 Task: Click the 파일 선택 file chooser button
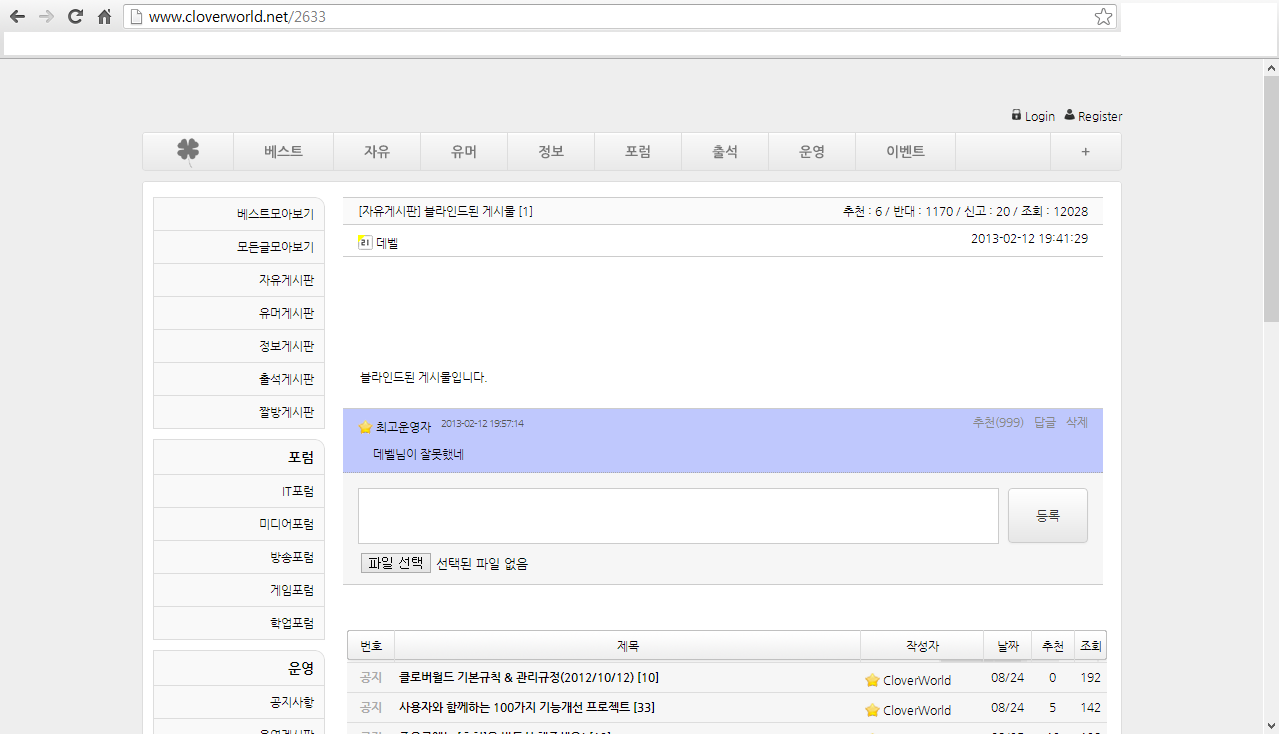[396, 563]
